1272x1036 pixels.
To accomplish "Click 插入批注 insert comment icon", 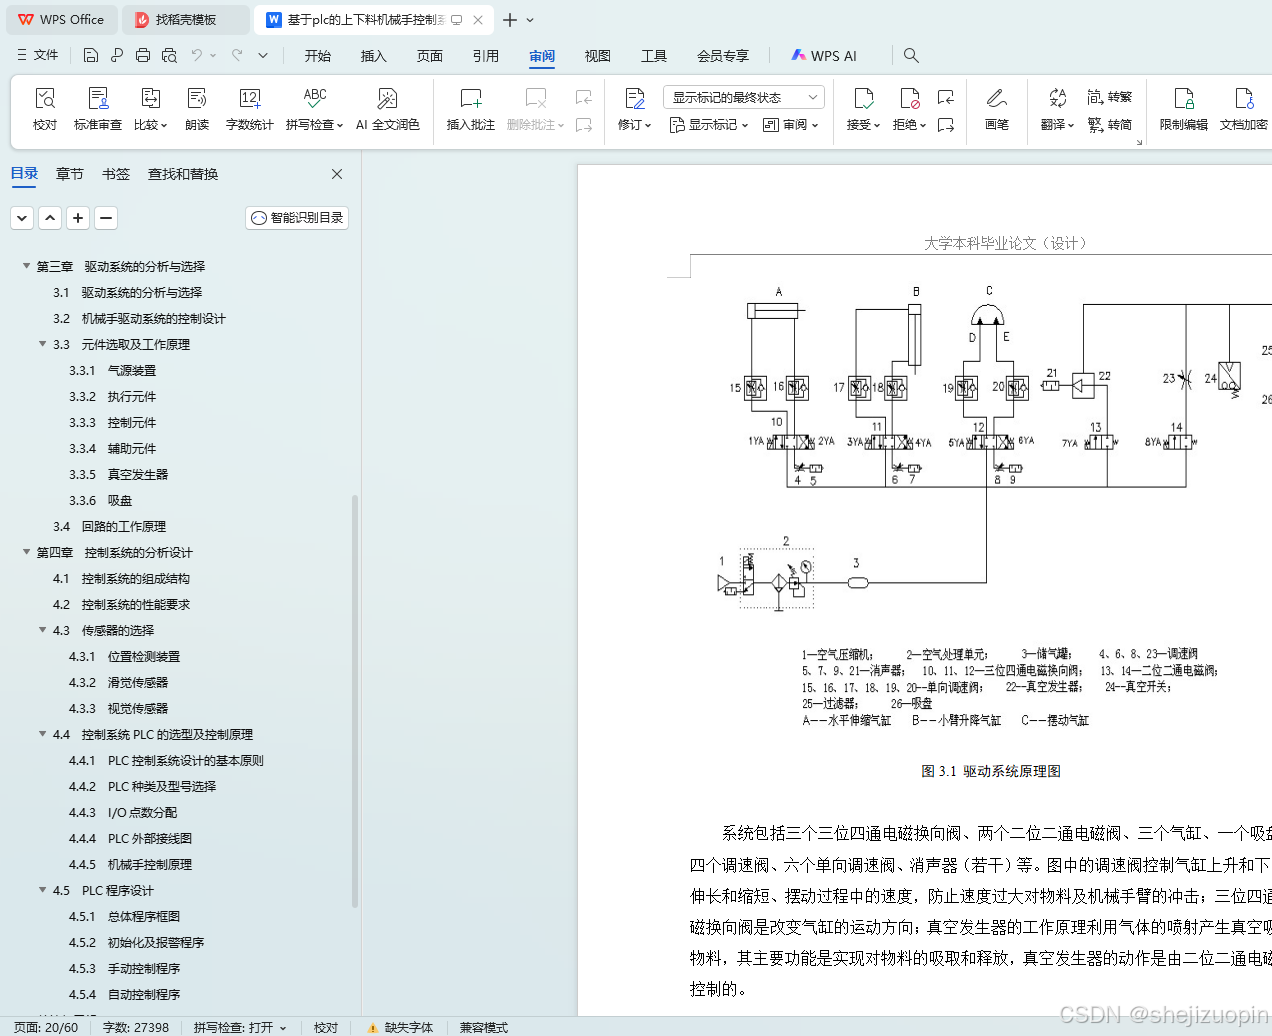I will click(x=471, y=108).
